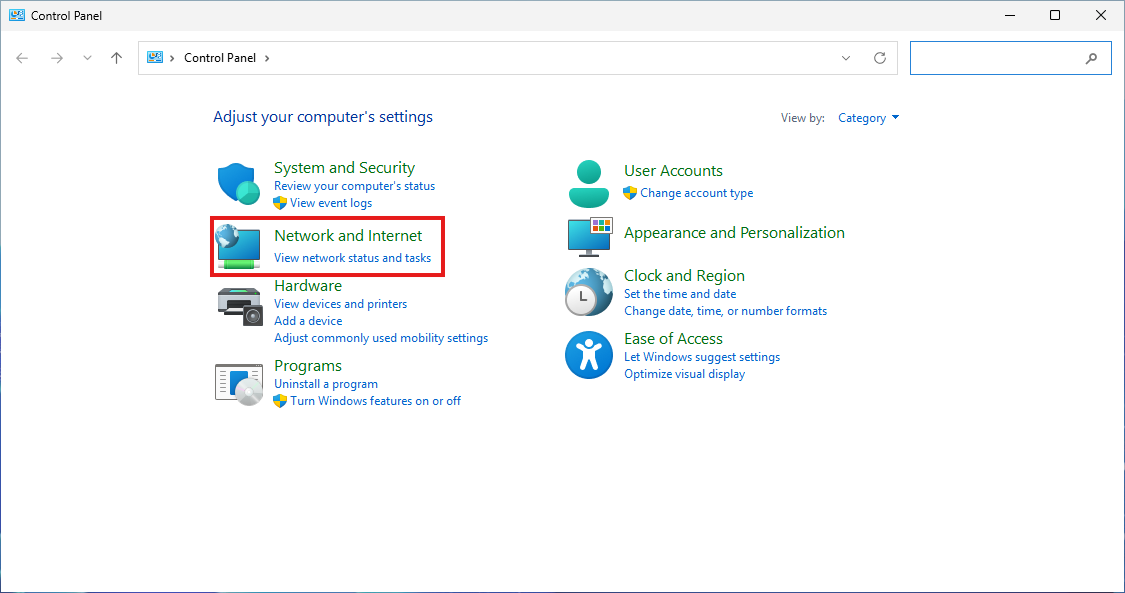Open the View by Category dropdown
The image size is (1125, 593).
coord(868,118)
